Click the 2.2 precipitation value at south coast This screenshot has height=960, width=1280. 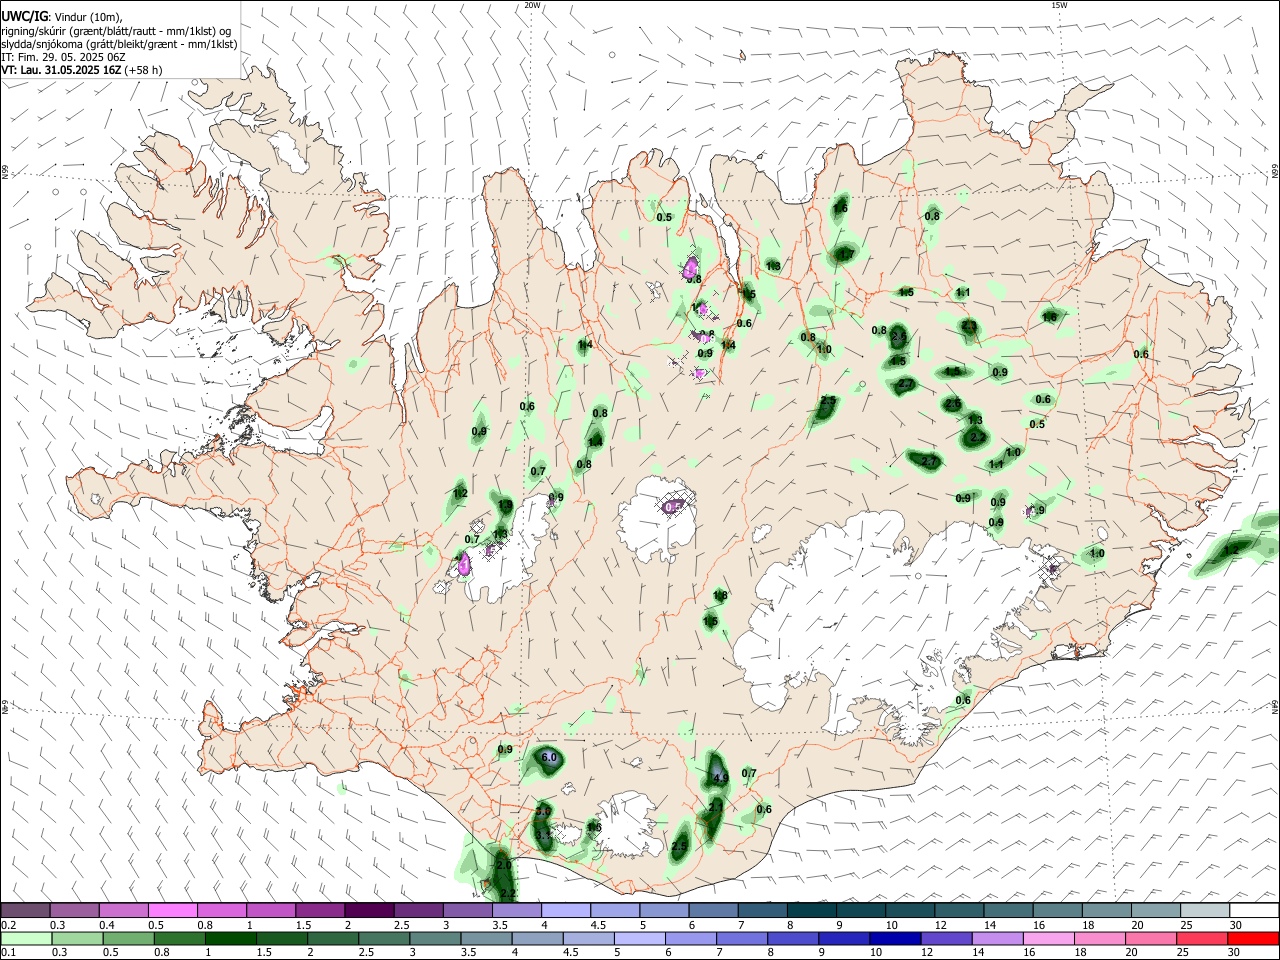click(x=507, y=893)
